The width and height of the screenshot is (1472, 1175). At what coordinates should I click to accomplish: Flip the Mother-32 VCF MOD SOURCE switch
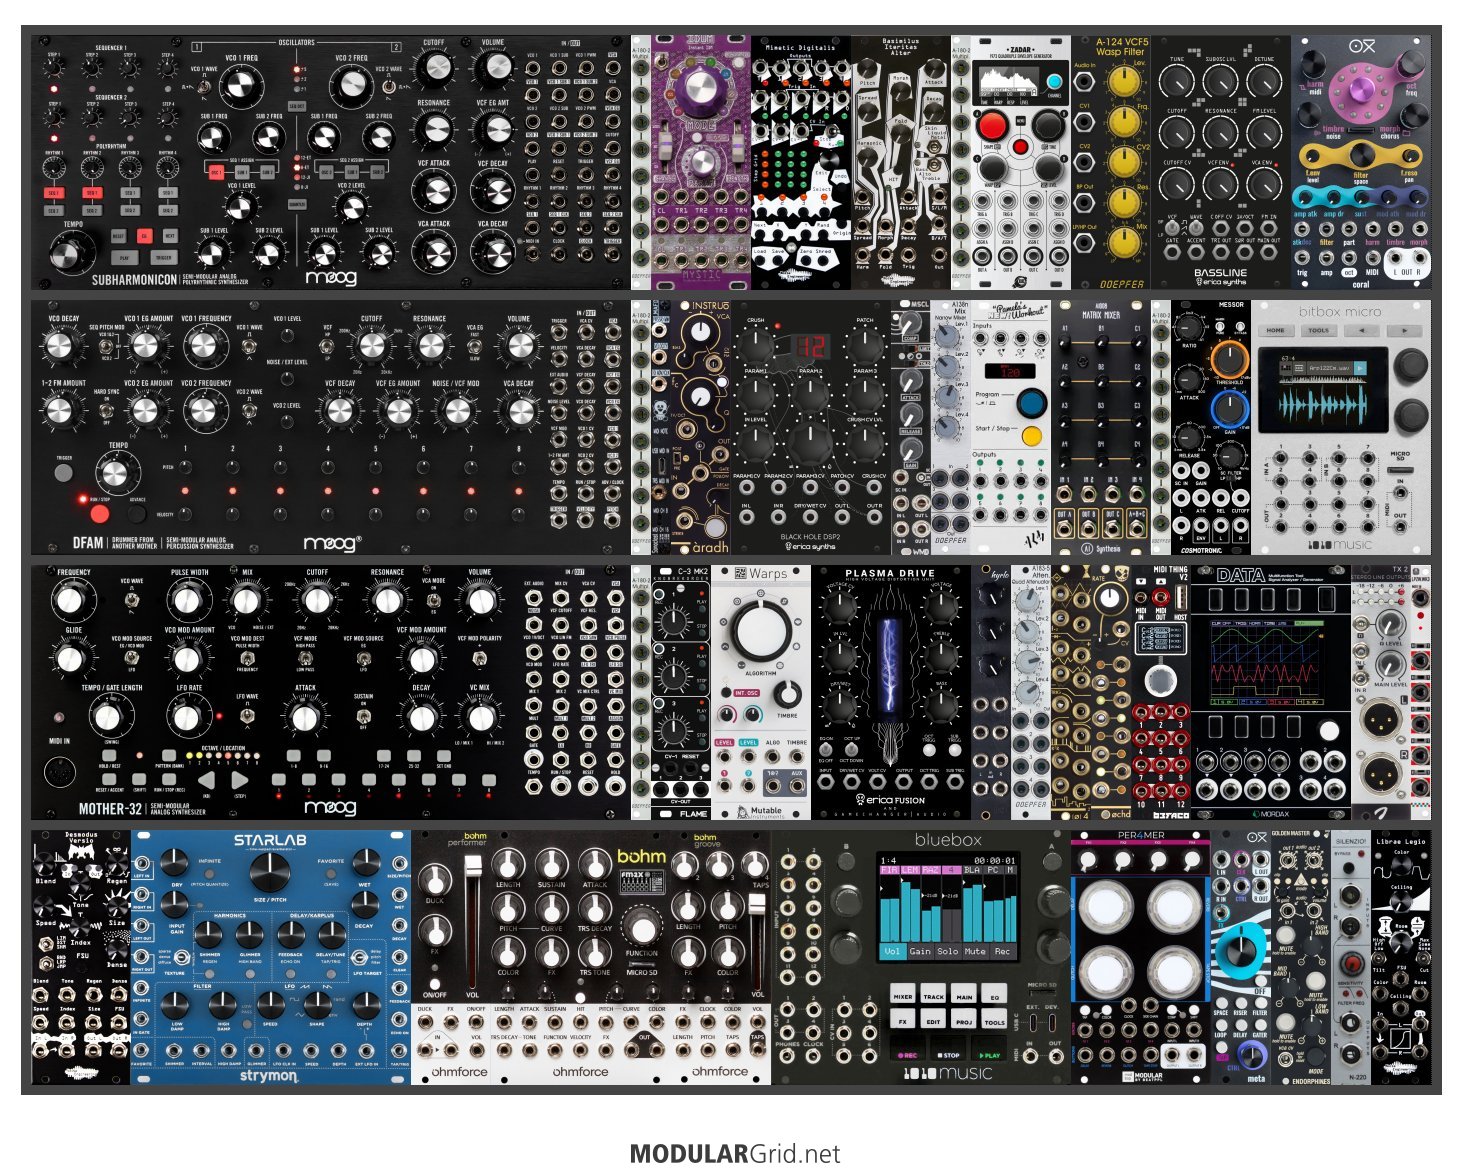[363, 658]
